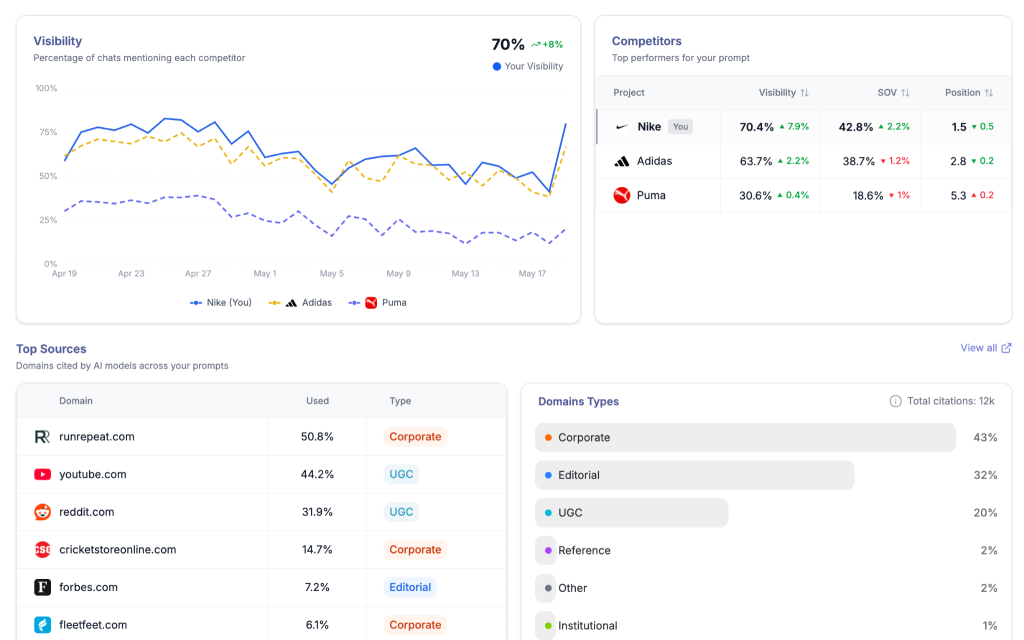Click the Type column header
The image size is (1024, 640).
[x=400, y=401]
